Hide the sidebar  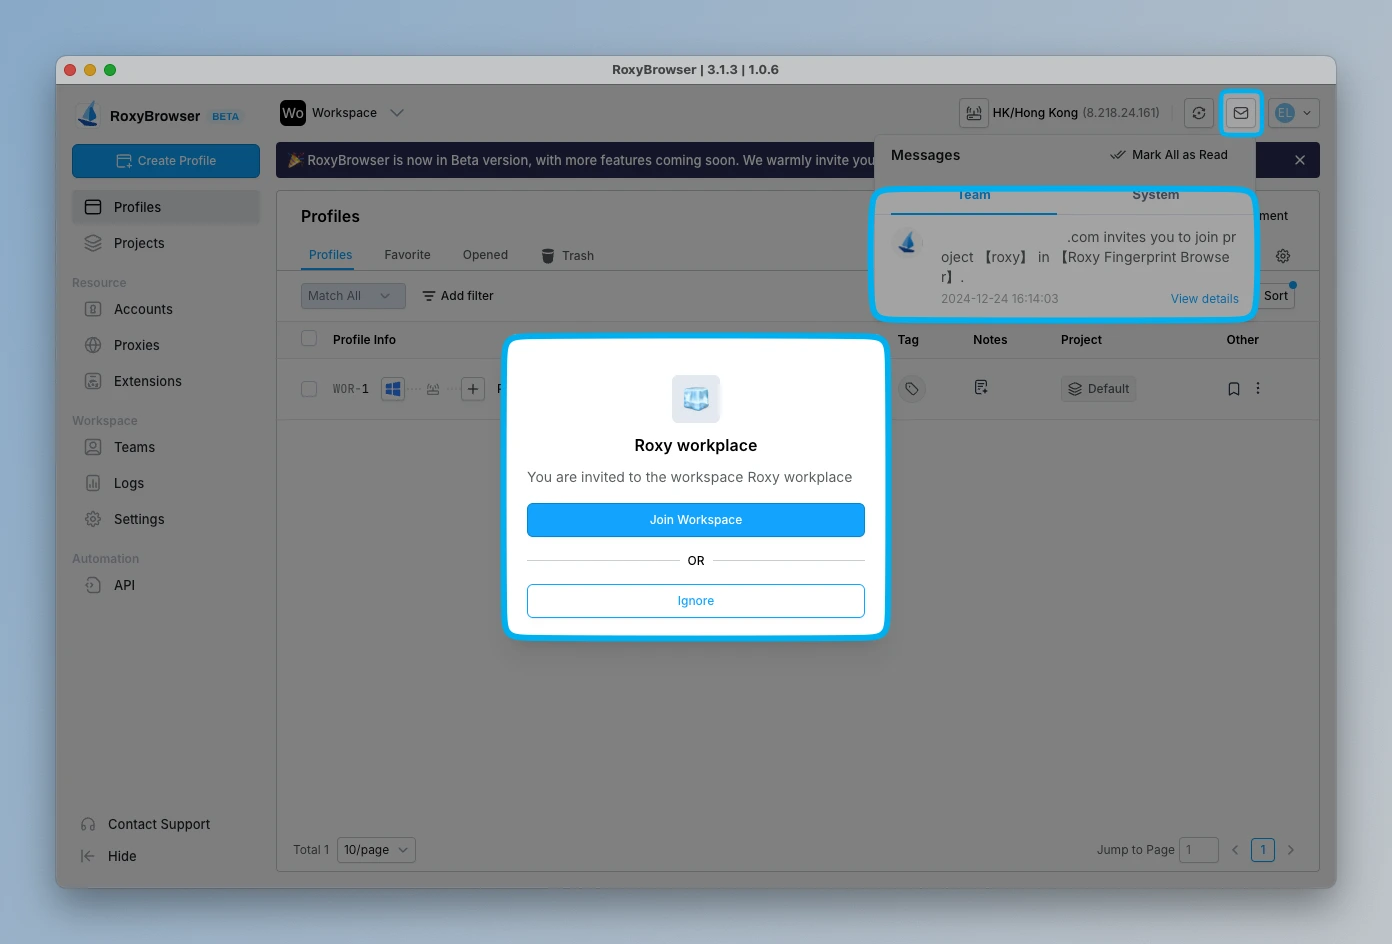[108, 856]
